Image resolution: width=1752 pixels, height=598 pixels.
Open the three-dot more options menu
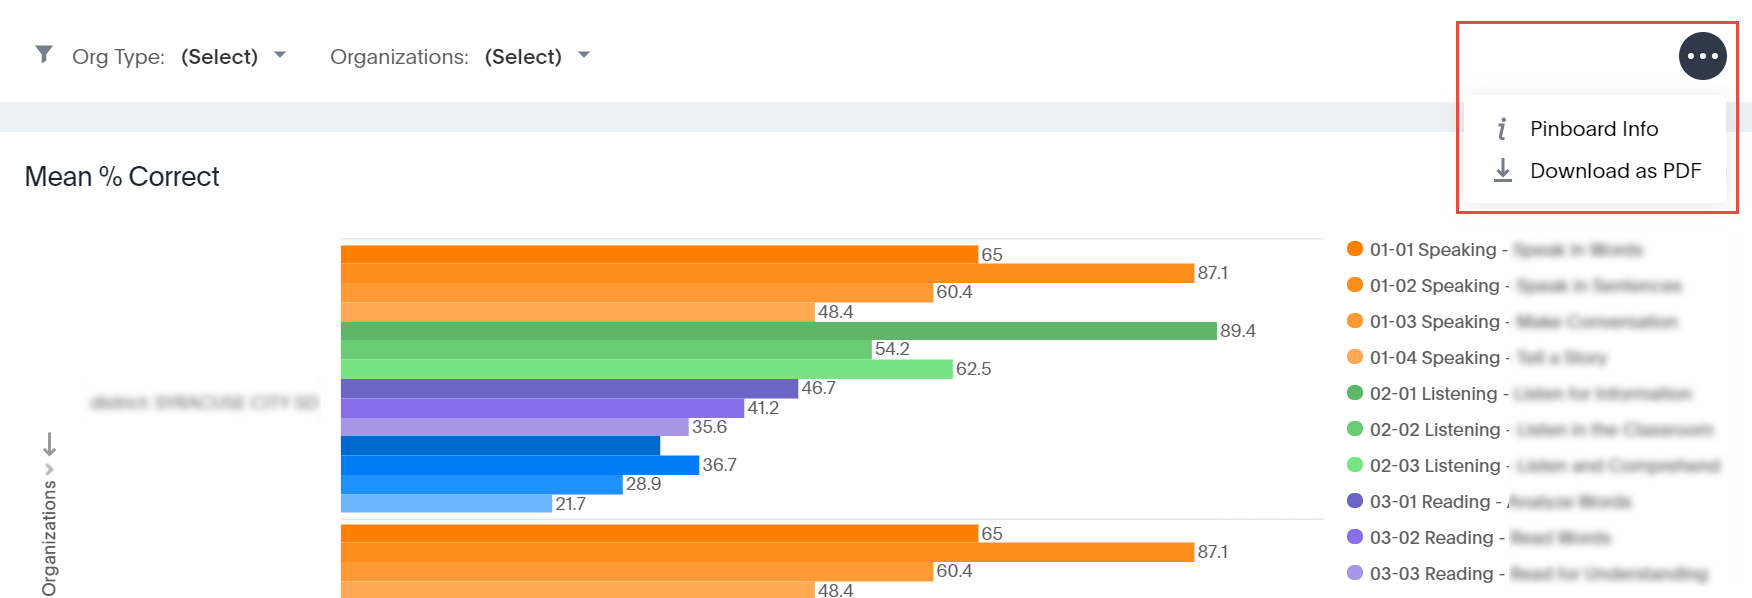coord(1702,56)
